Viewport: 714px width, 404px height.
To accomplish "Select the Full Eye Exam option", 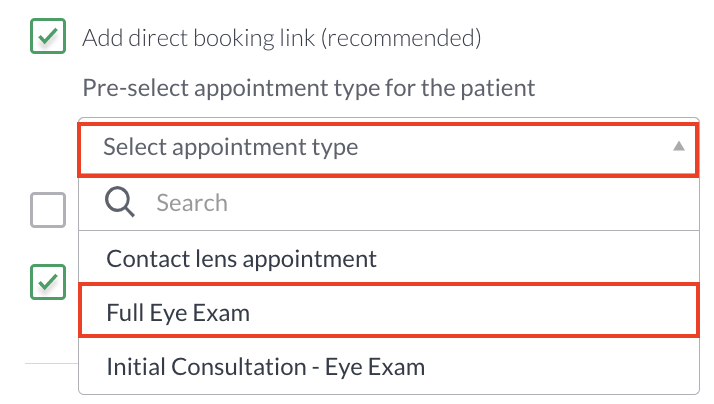I will click(x=388, y=311).
